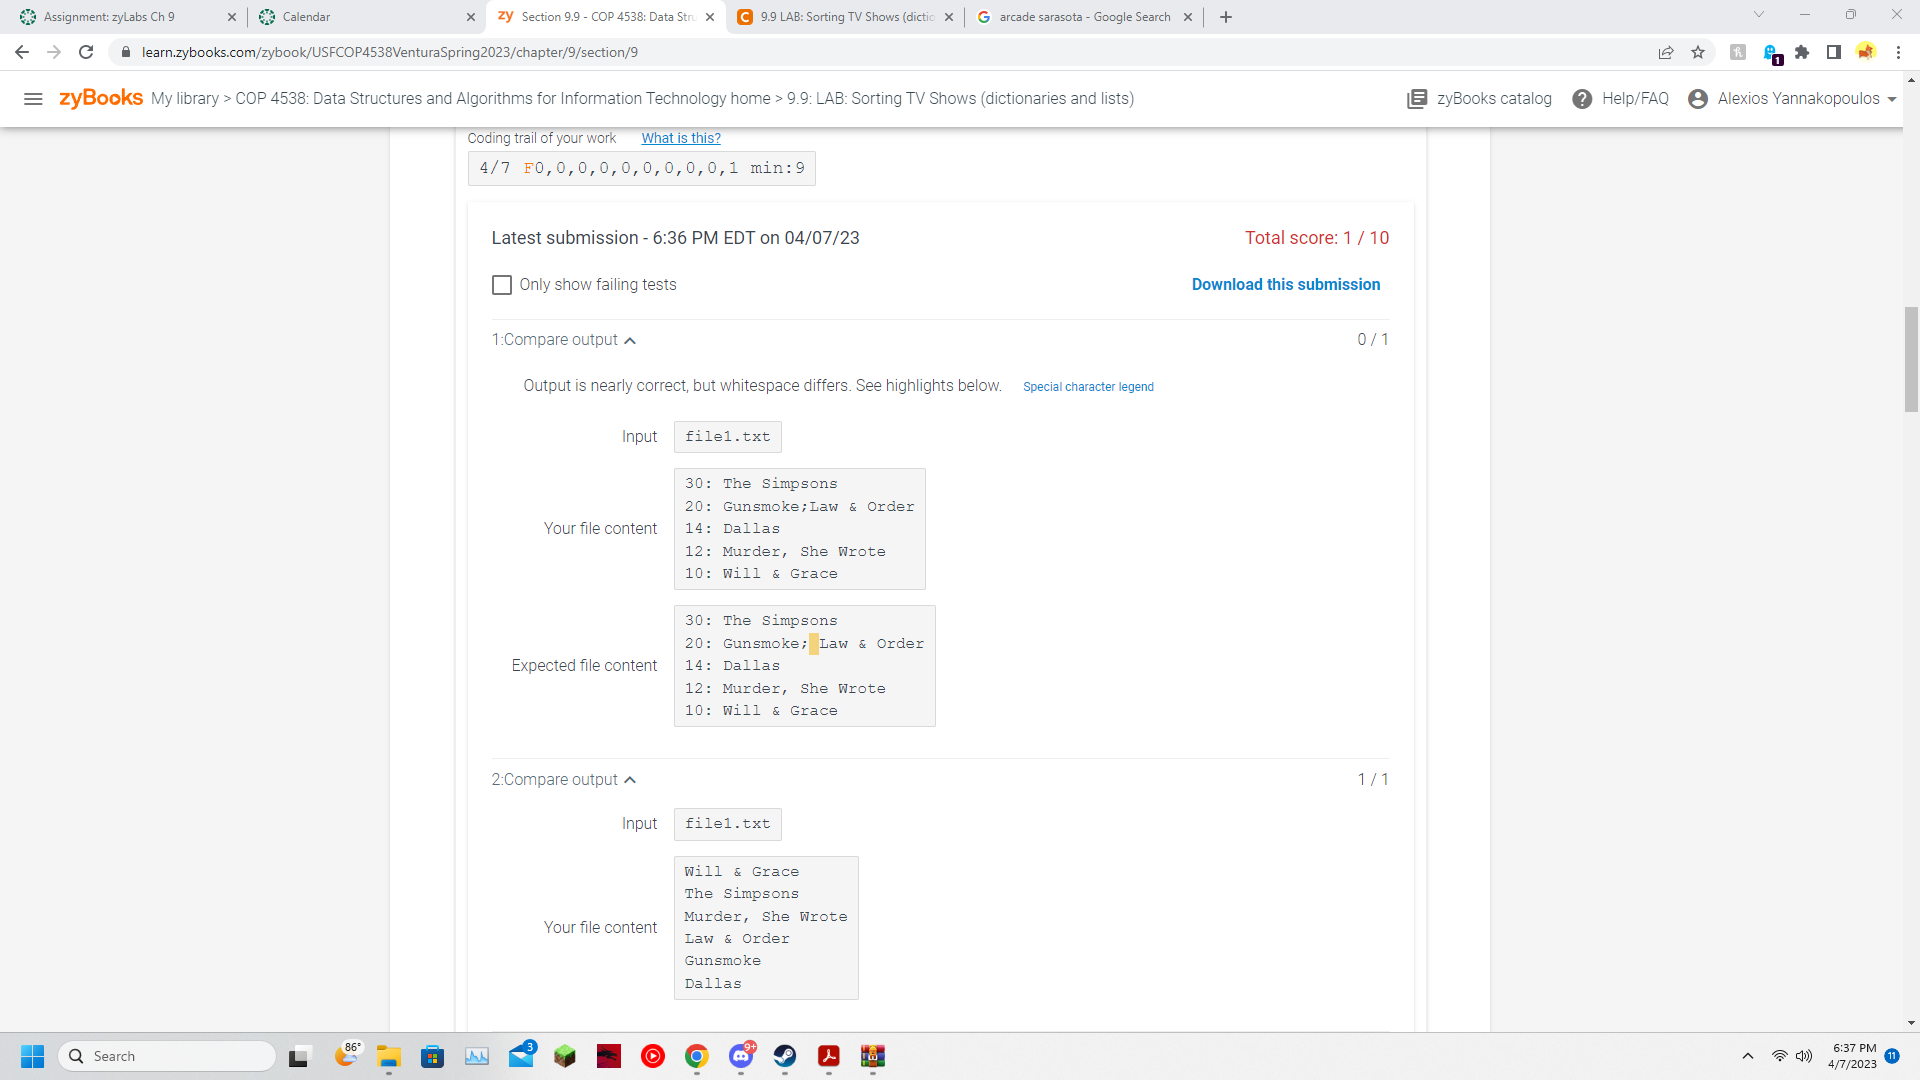The height and width of the screenshot is (1080, 1920).
Task: Open the Chrome side panel icon
Action: point(1834,52)
